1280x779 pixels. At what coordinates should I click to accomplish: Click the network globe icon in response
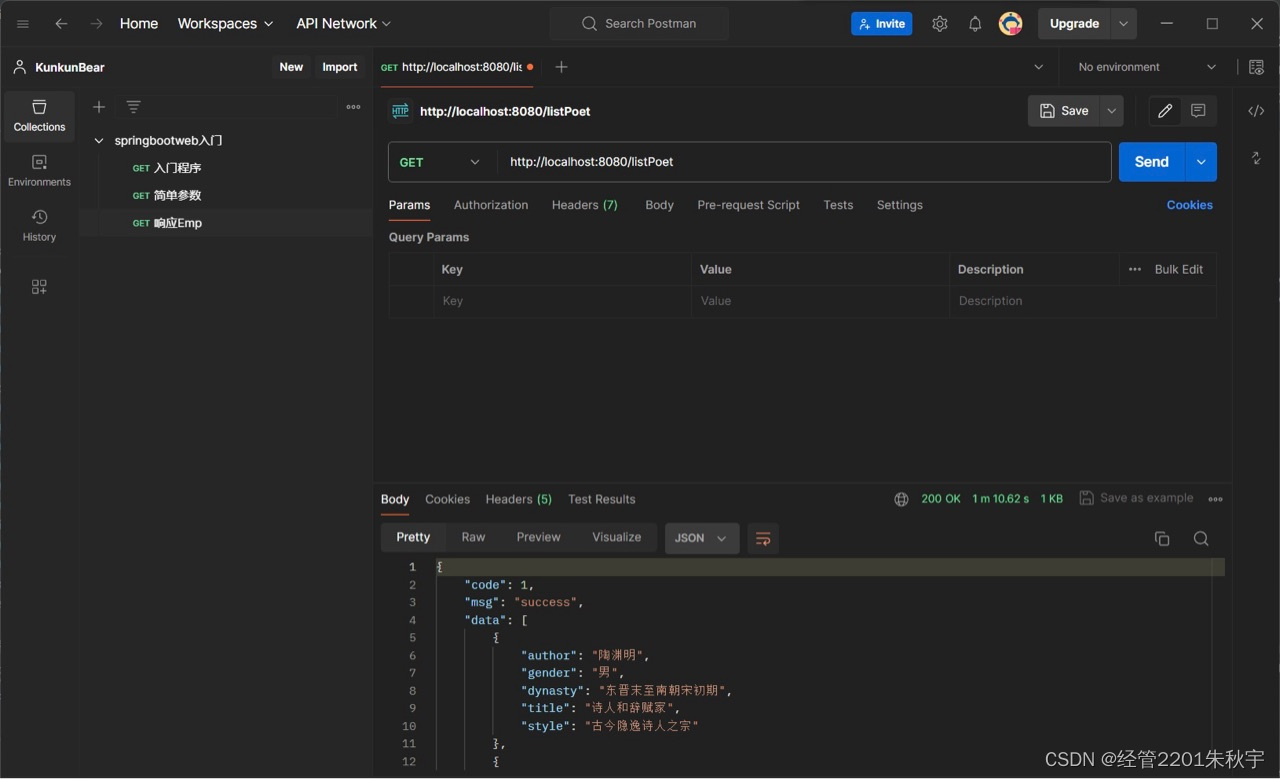[x=901, y=499]
